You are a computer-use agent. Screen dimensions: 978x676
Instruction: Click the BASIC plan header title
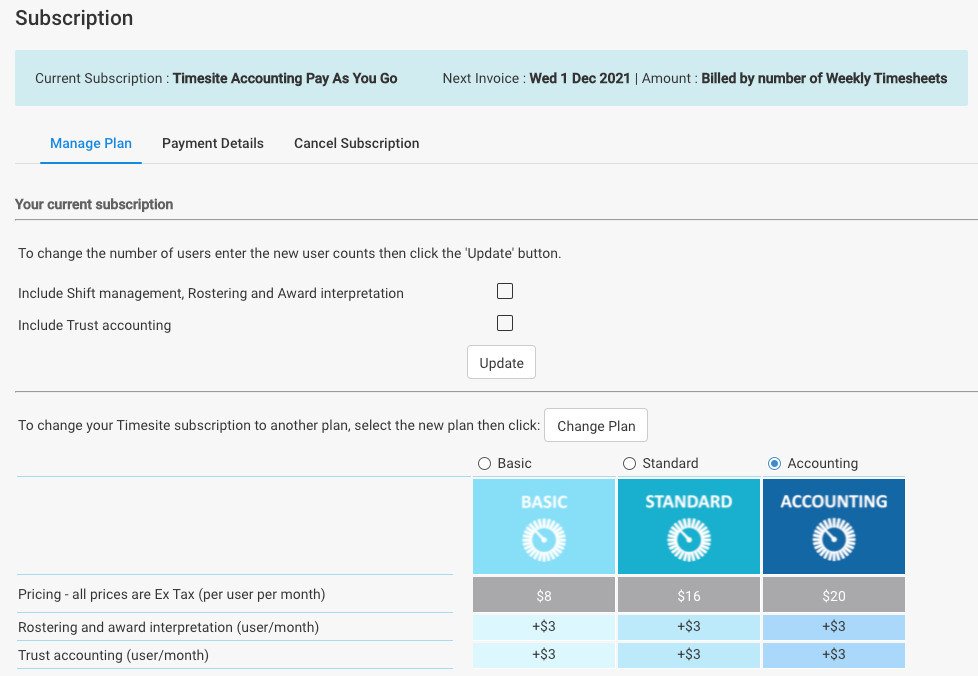pos(544,502)
